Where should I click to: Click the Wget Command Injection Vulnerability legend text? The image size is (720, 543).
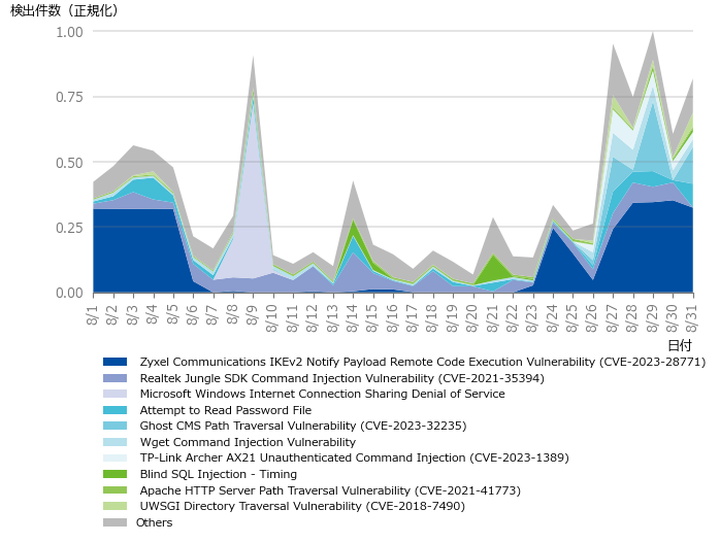pos(247,442)
